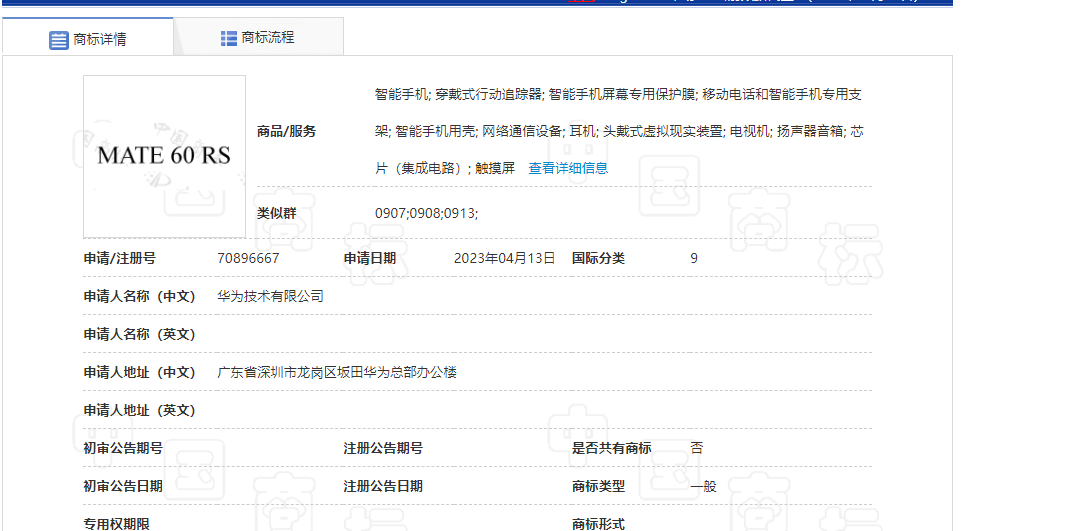Click the 商标流程 tab grid icon
The image size is (1079, 531).
pyautogui.click(x=228, y=39)
